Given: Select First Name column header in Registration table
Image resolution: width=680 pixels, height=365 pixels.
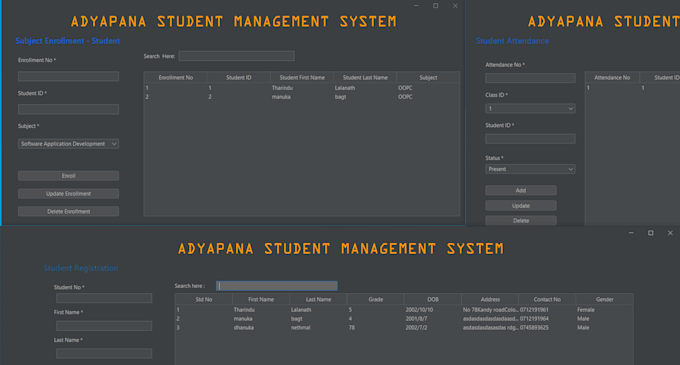Looking at the screenshot, I should click(261, 299).
